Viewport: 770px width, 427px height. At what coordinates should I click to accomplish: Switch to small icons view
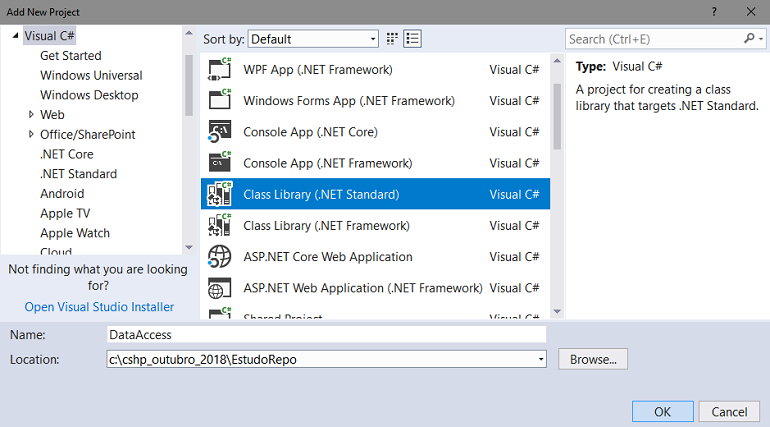click(392, 39)
